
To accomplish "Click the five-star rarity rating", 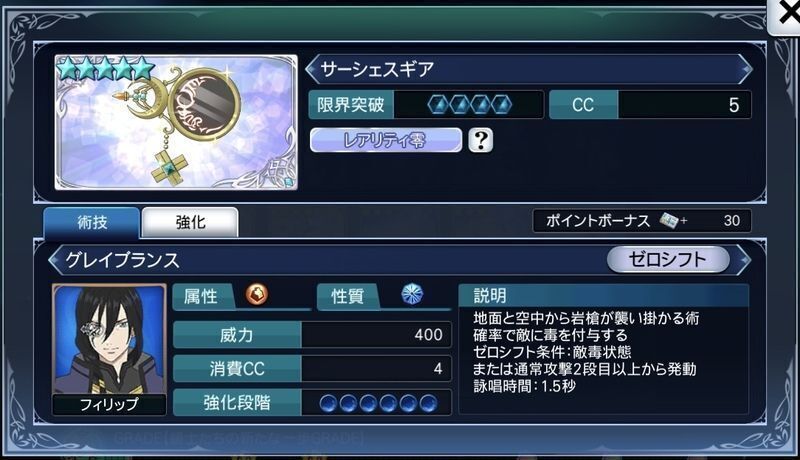I will pyautogui.click(x=105, y=69).
